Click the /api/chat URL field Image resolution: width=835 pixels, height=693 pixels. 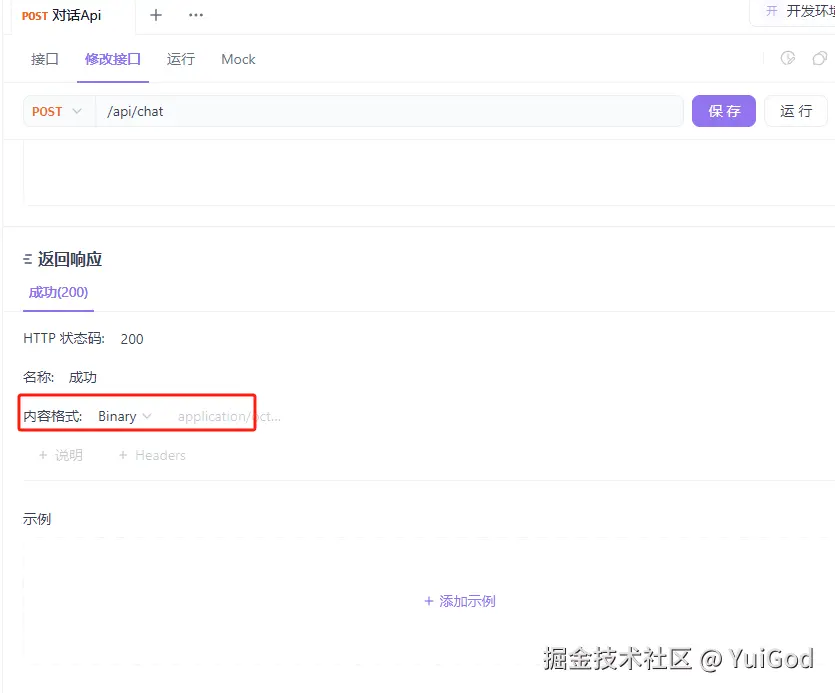pos(389,111)
